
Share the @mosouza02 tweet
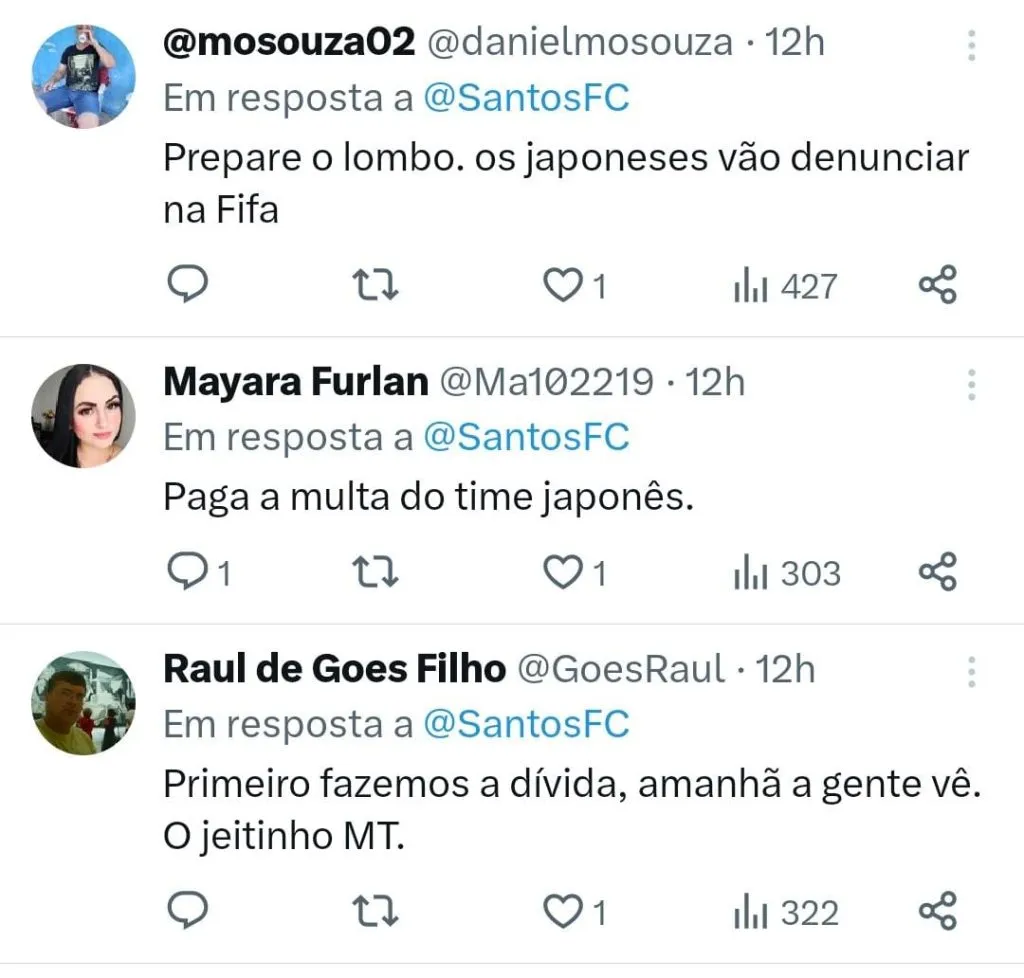[937, 287]
